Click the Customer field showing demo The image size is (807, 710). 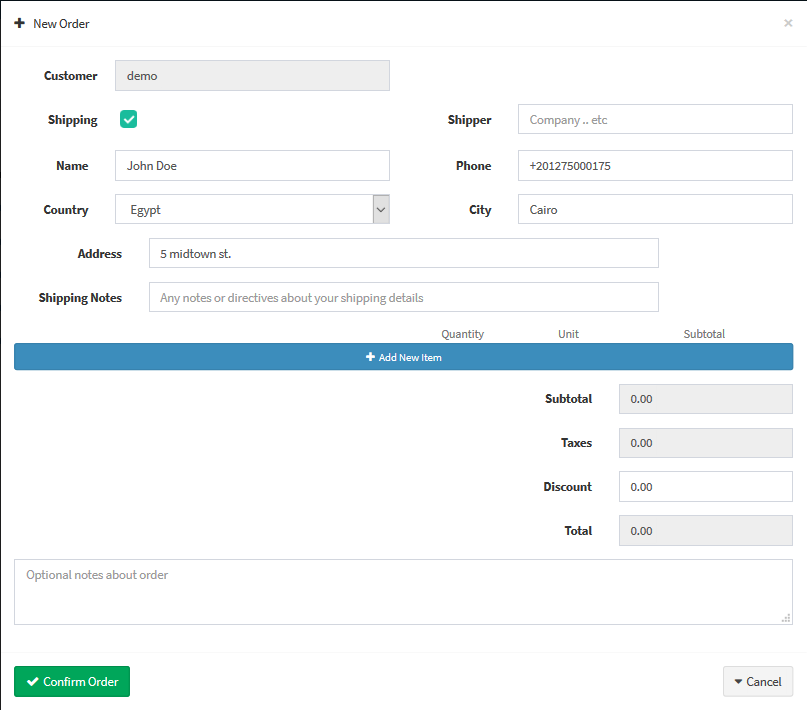click(252, 76)
